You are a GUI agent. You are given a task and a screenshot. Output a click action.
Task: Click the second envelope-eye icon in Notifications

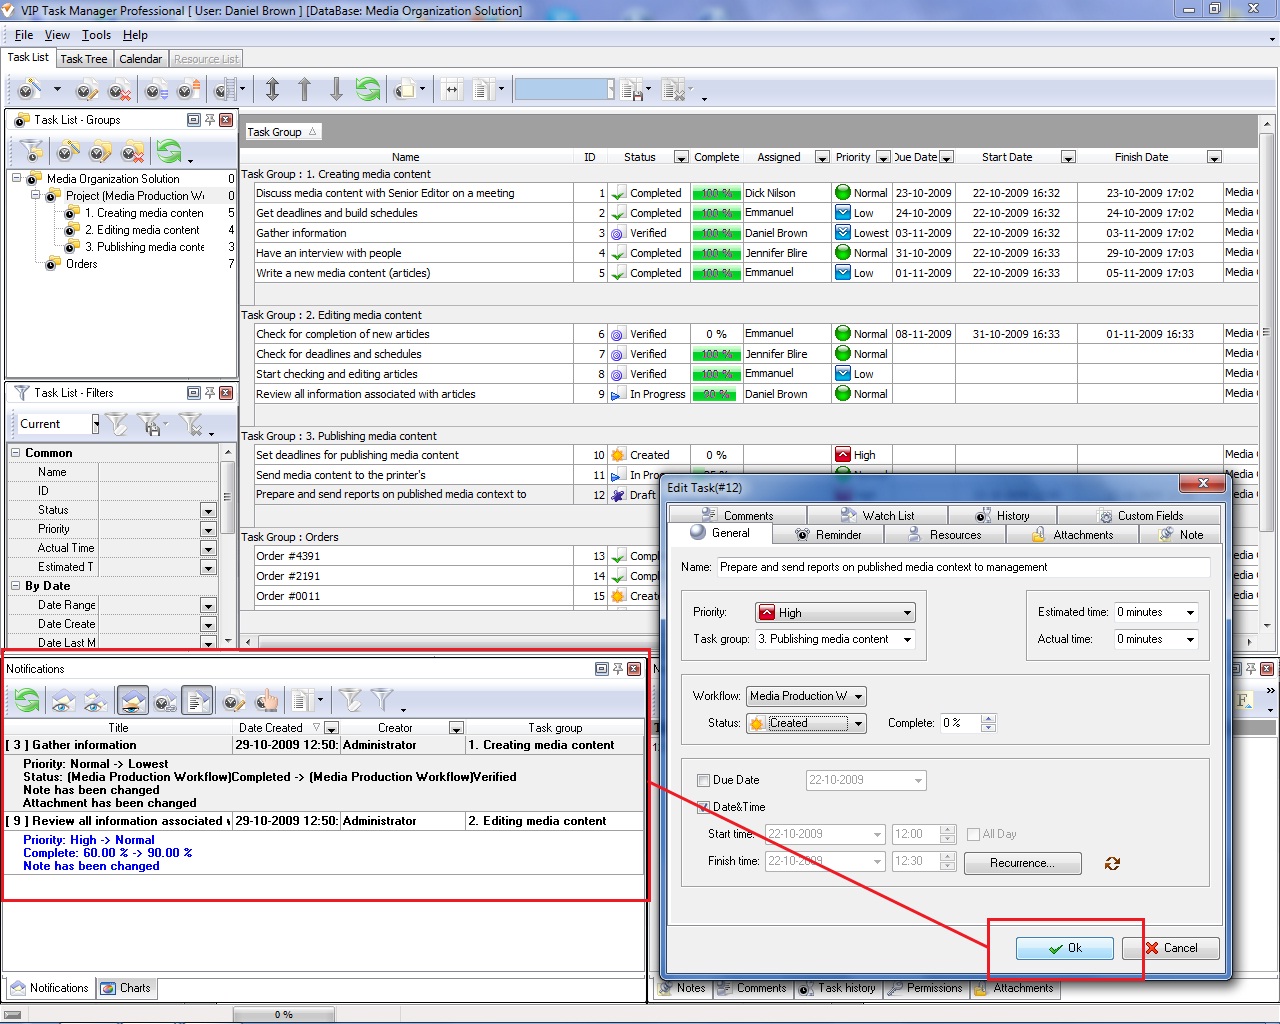(x=96, y=700)
